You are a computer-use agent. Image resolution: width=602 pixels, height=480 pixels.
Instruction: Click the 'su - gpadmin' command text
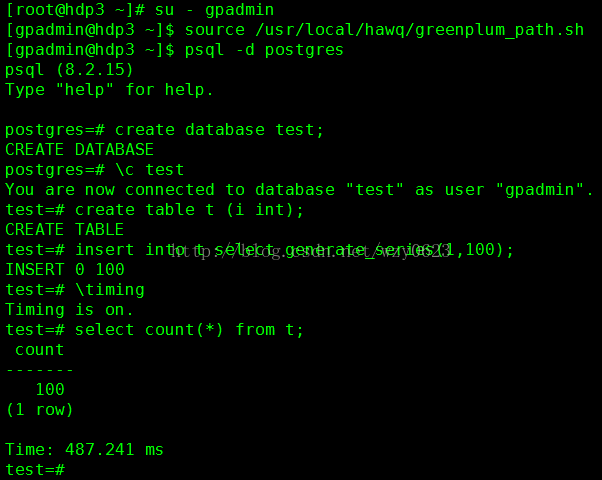pyautogui.click(x=214, y=10)
